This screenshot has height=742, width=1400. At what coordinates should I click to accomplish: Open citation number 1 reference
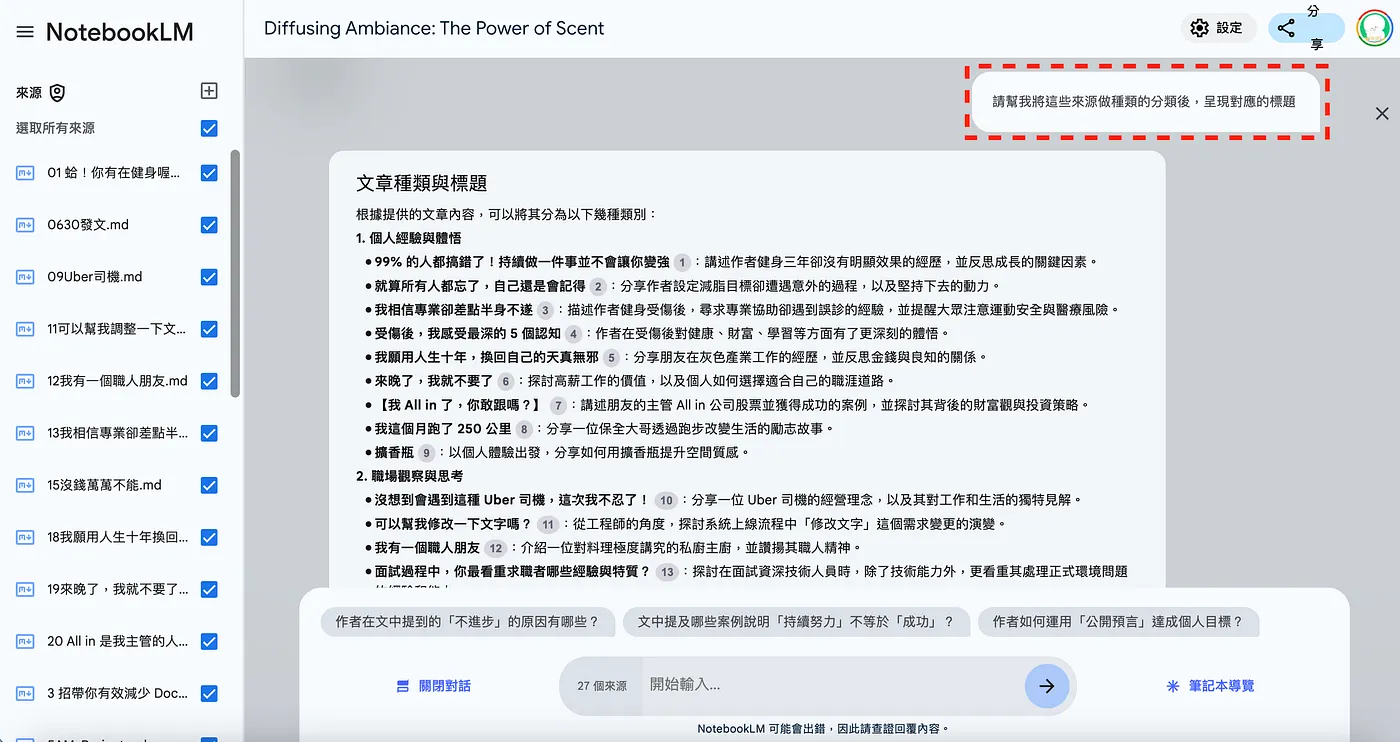[682, 262]
